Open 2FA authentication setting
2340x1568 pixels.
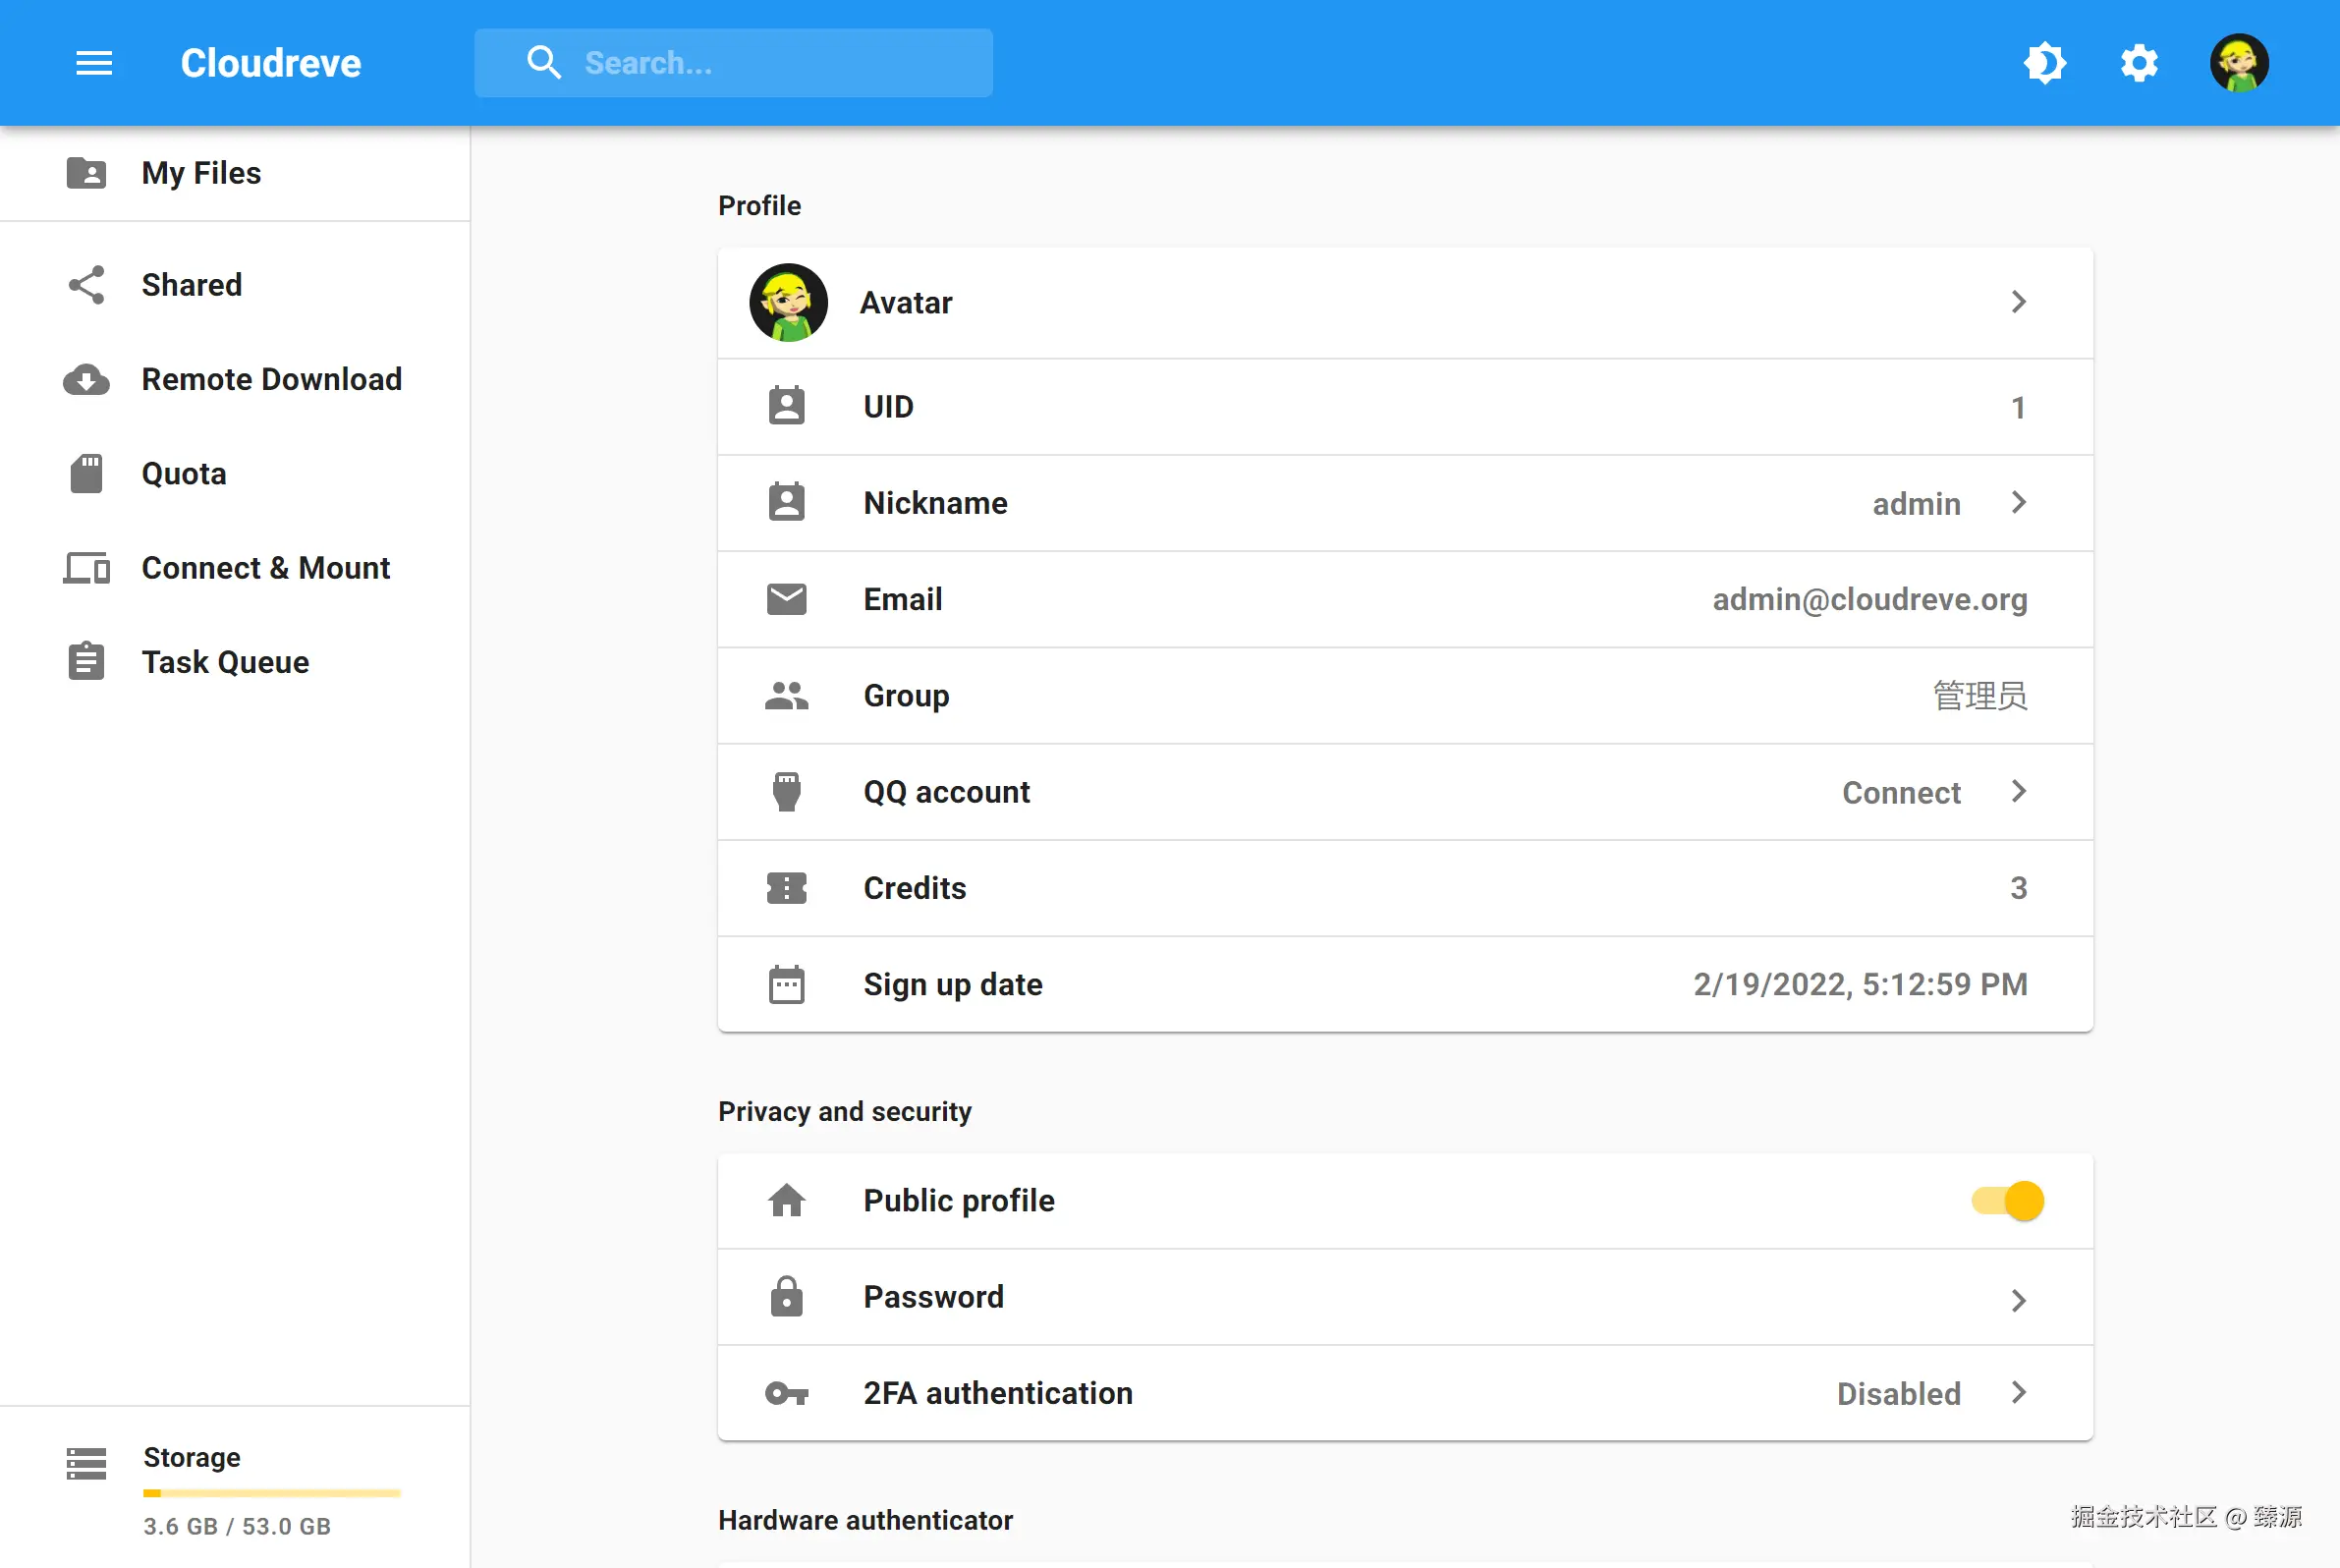[1405, 1393]
